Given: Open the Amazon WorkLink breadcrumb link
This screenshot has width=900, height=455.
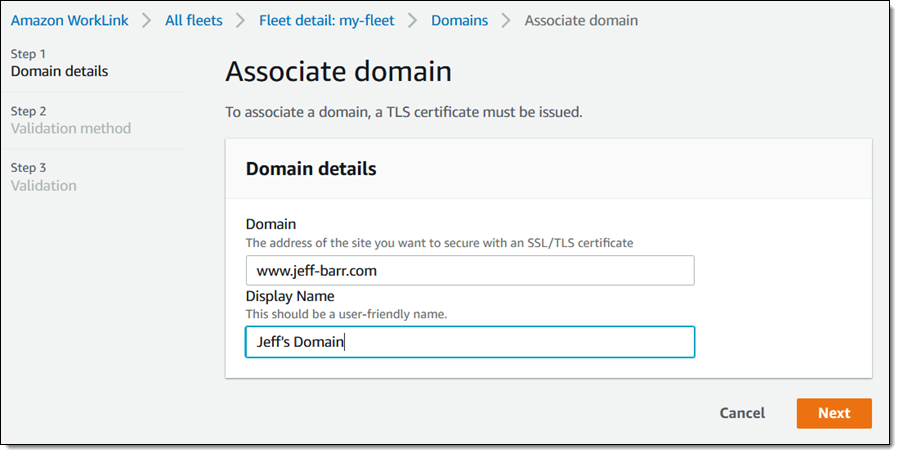Looking at the screenshot, I should pos(71,20).
